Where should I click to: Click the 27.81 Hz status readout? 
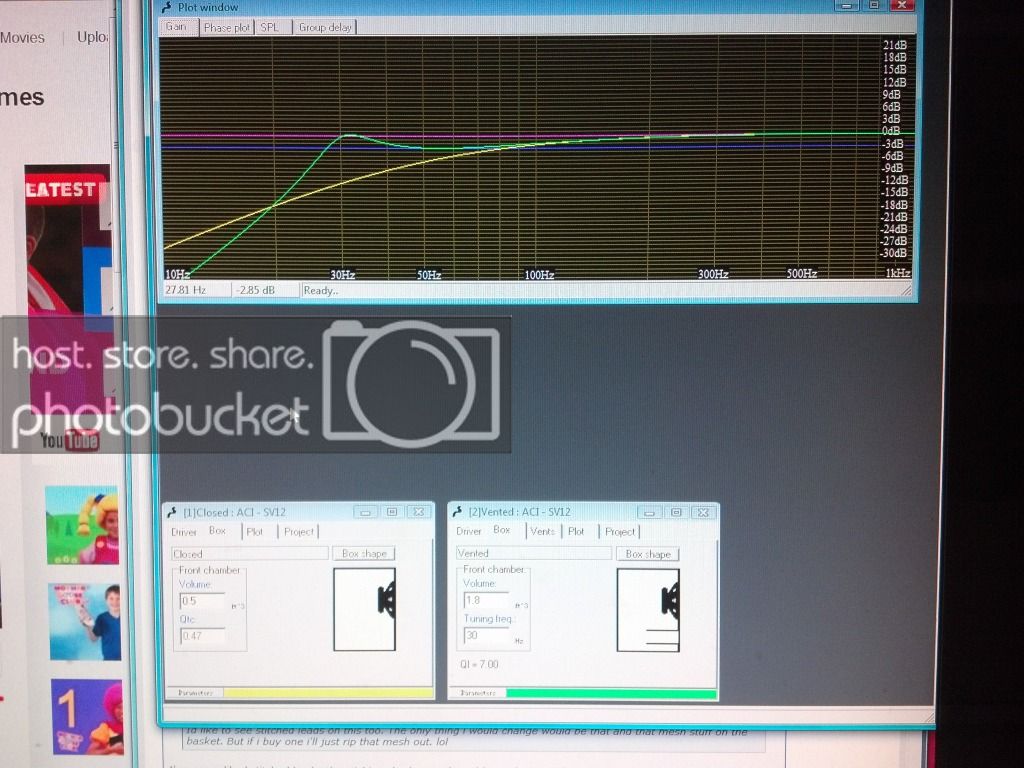coord(185,290)
